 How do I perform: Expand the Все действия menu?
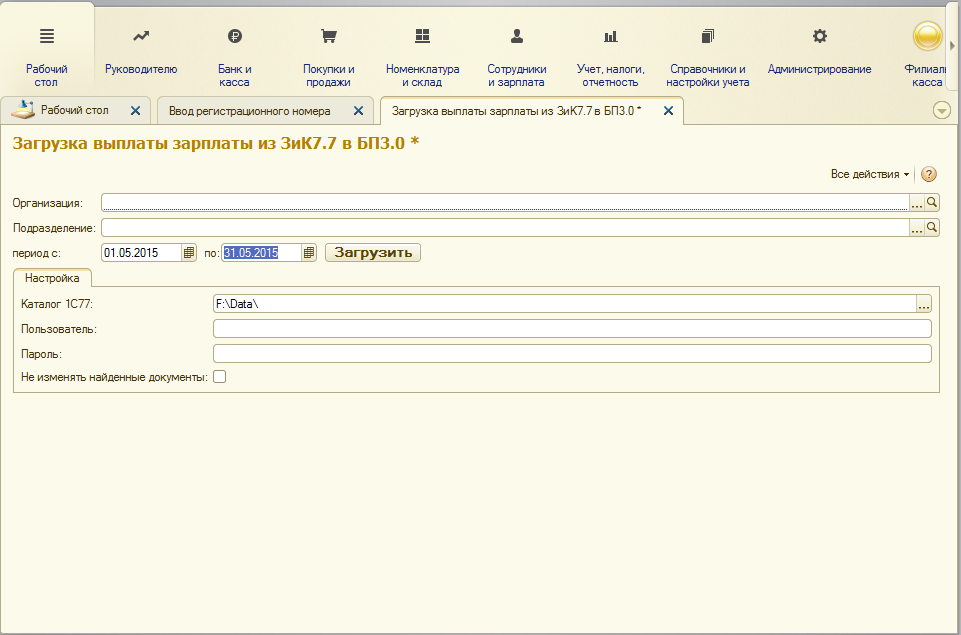870,174
